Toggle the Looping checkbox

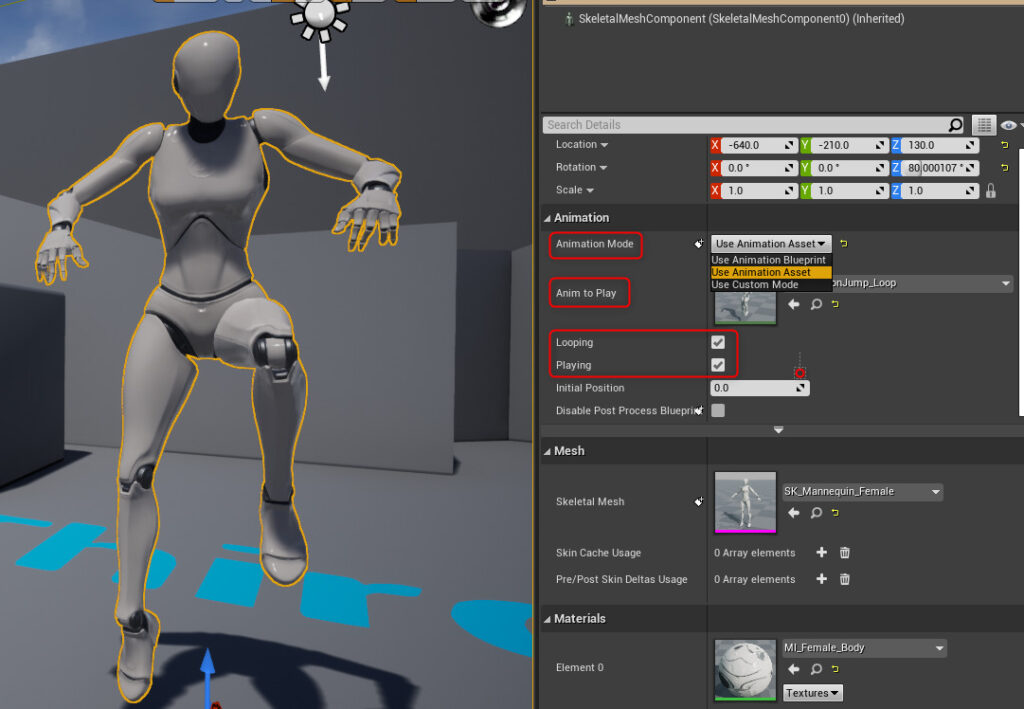click(x=718, y=343)
